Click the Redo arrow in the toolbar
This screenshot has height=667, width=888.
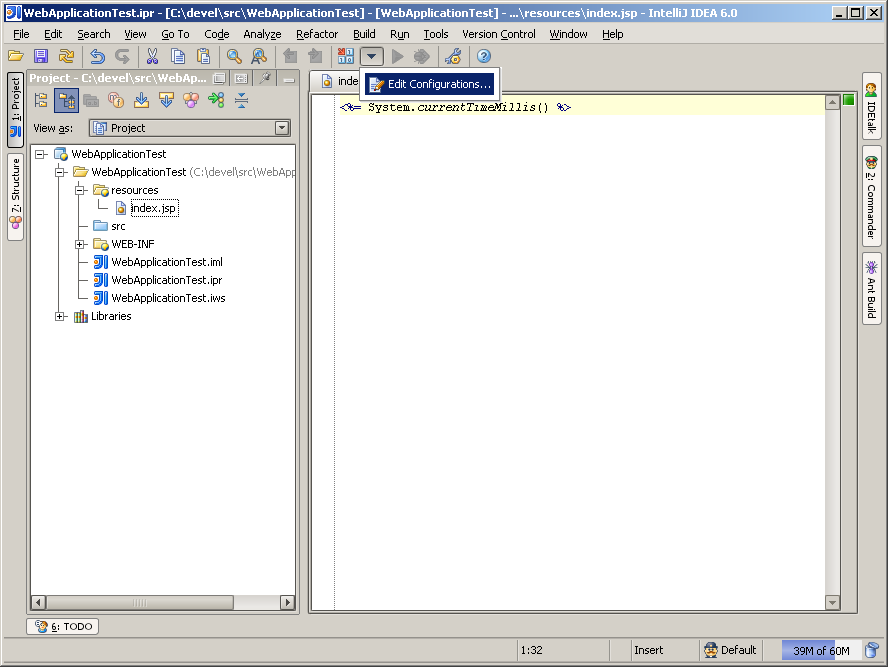pyautogui.click(x=122, y=56)
